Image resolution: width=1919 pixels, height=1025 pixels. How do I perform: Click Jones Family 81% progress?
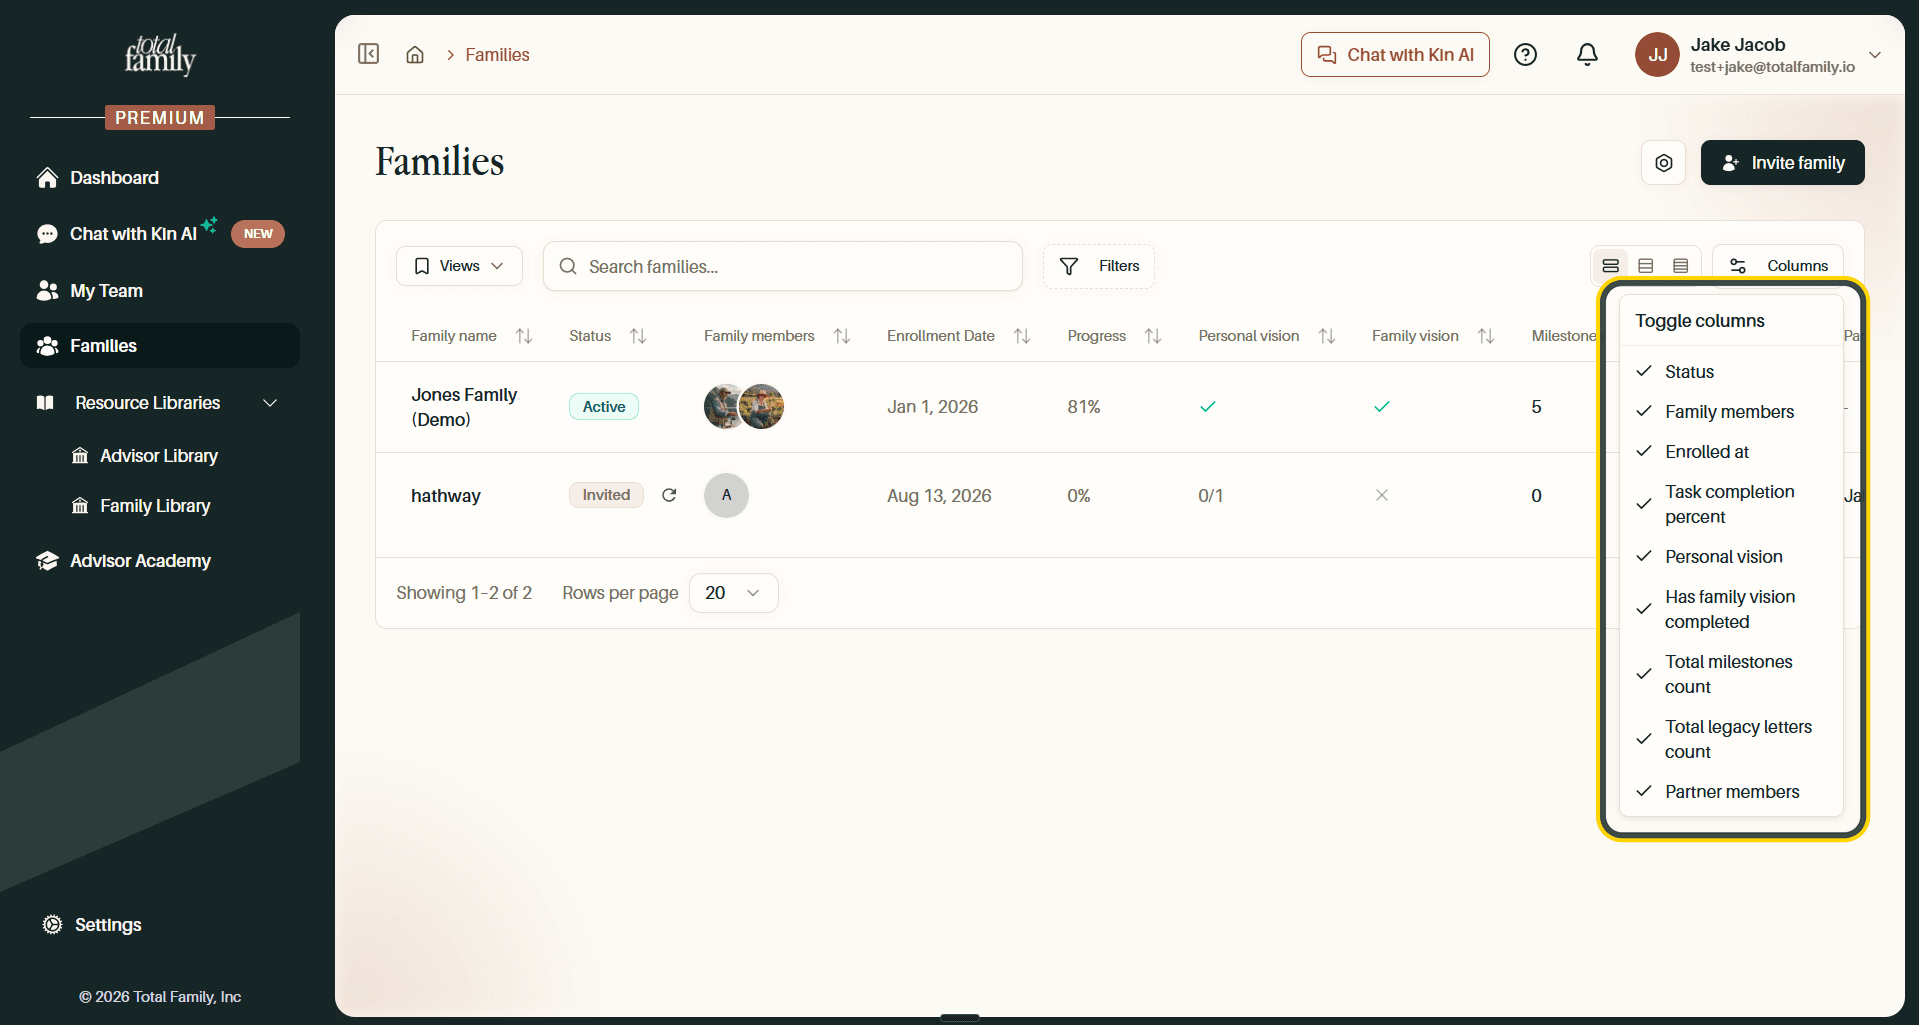(x=1084, y=407)
